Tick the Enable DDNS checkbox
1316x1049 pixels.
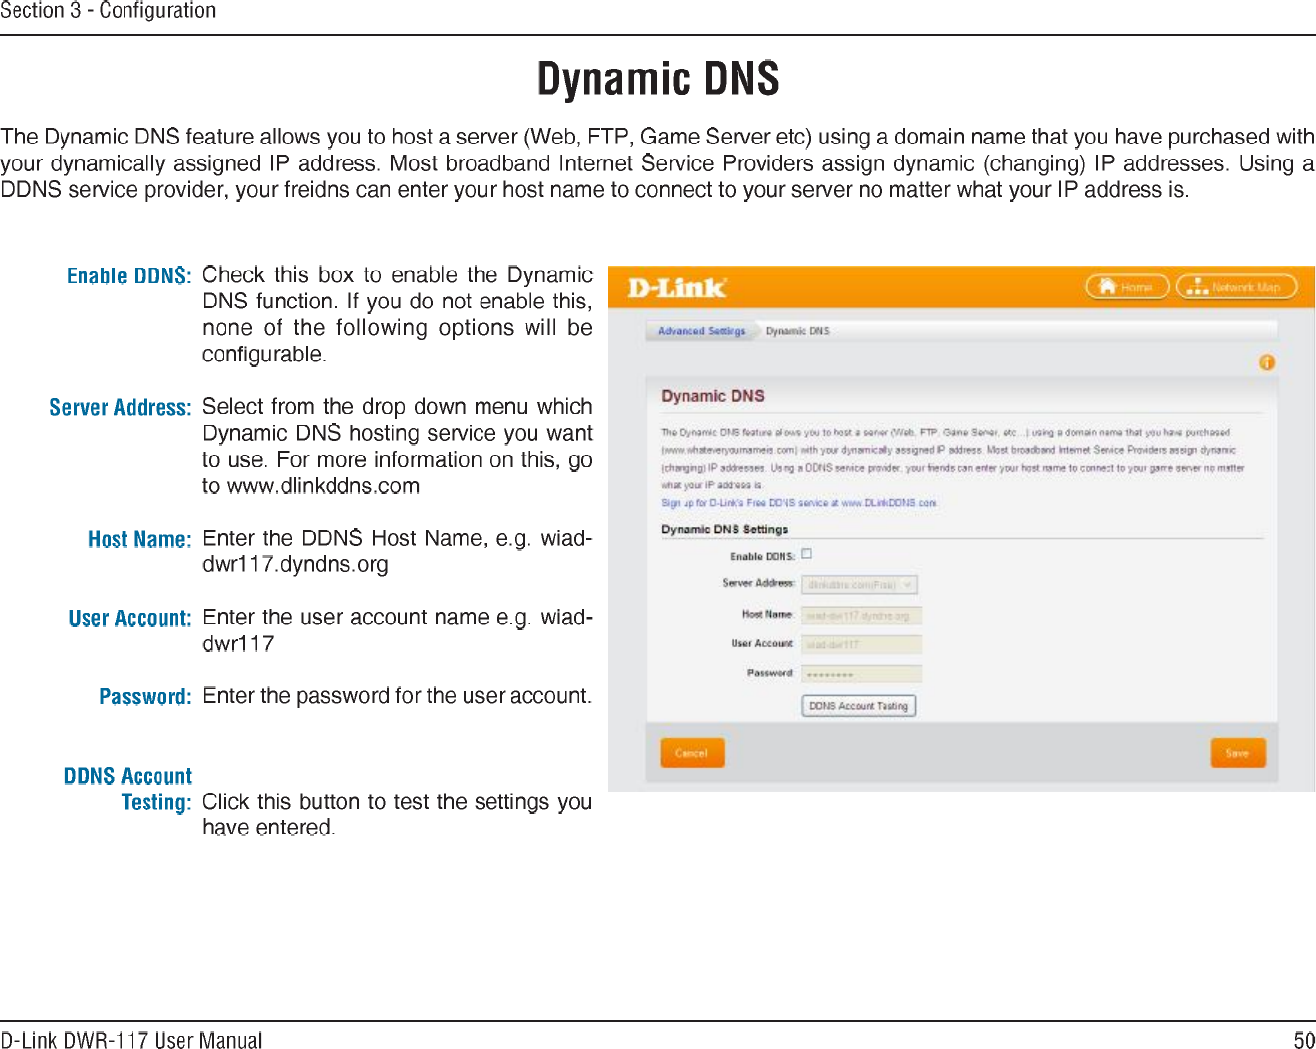click(x=806, y=553)
